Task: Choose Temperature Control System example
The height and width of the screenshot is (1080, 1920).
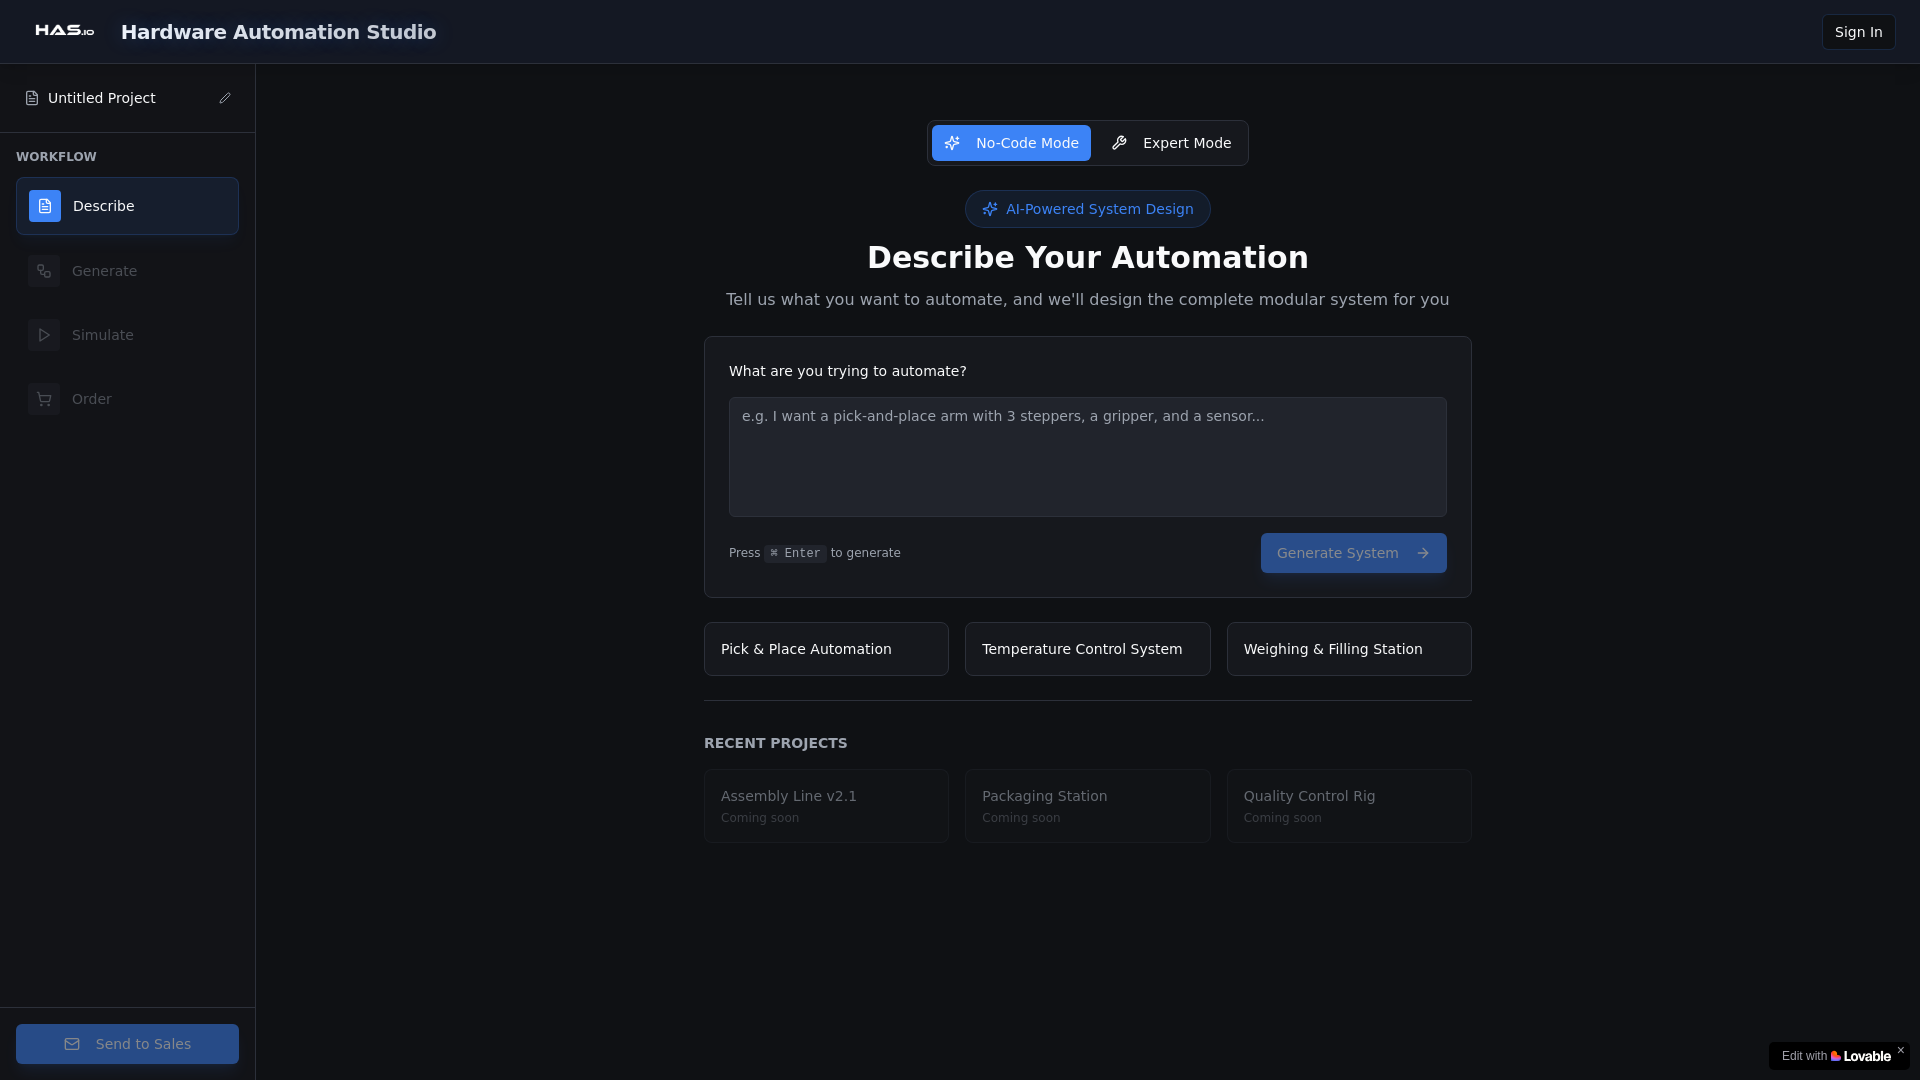Action: (x=1087, y=649)
